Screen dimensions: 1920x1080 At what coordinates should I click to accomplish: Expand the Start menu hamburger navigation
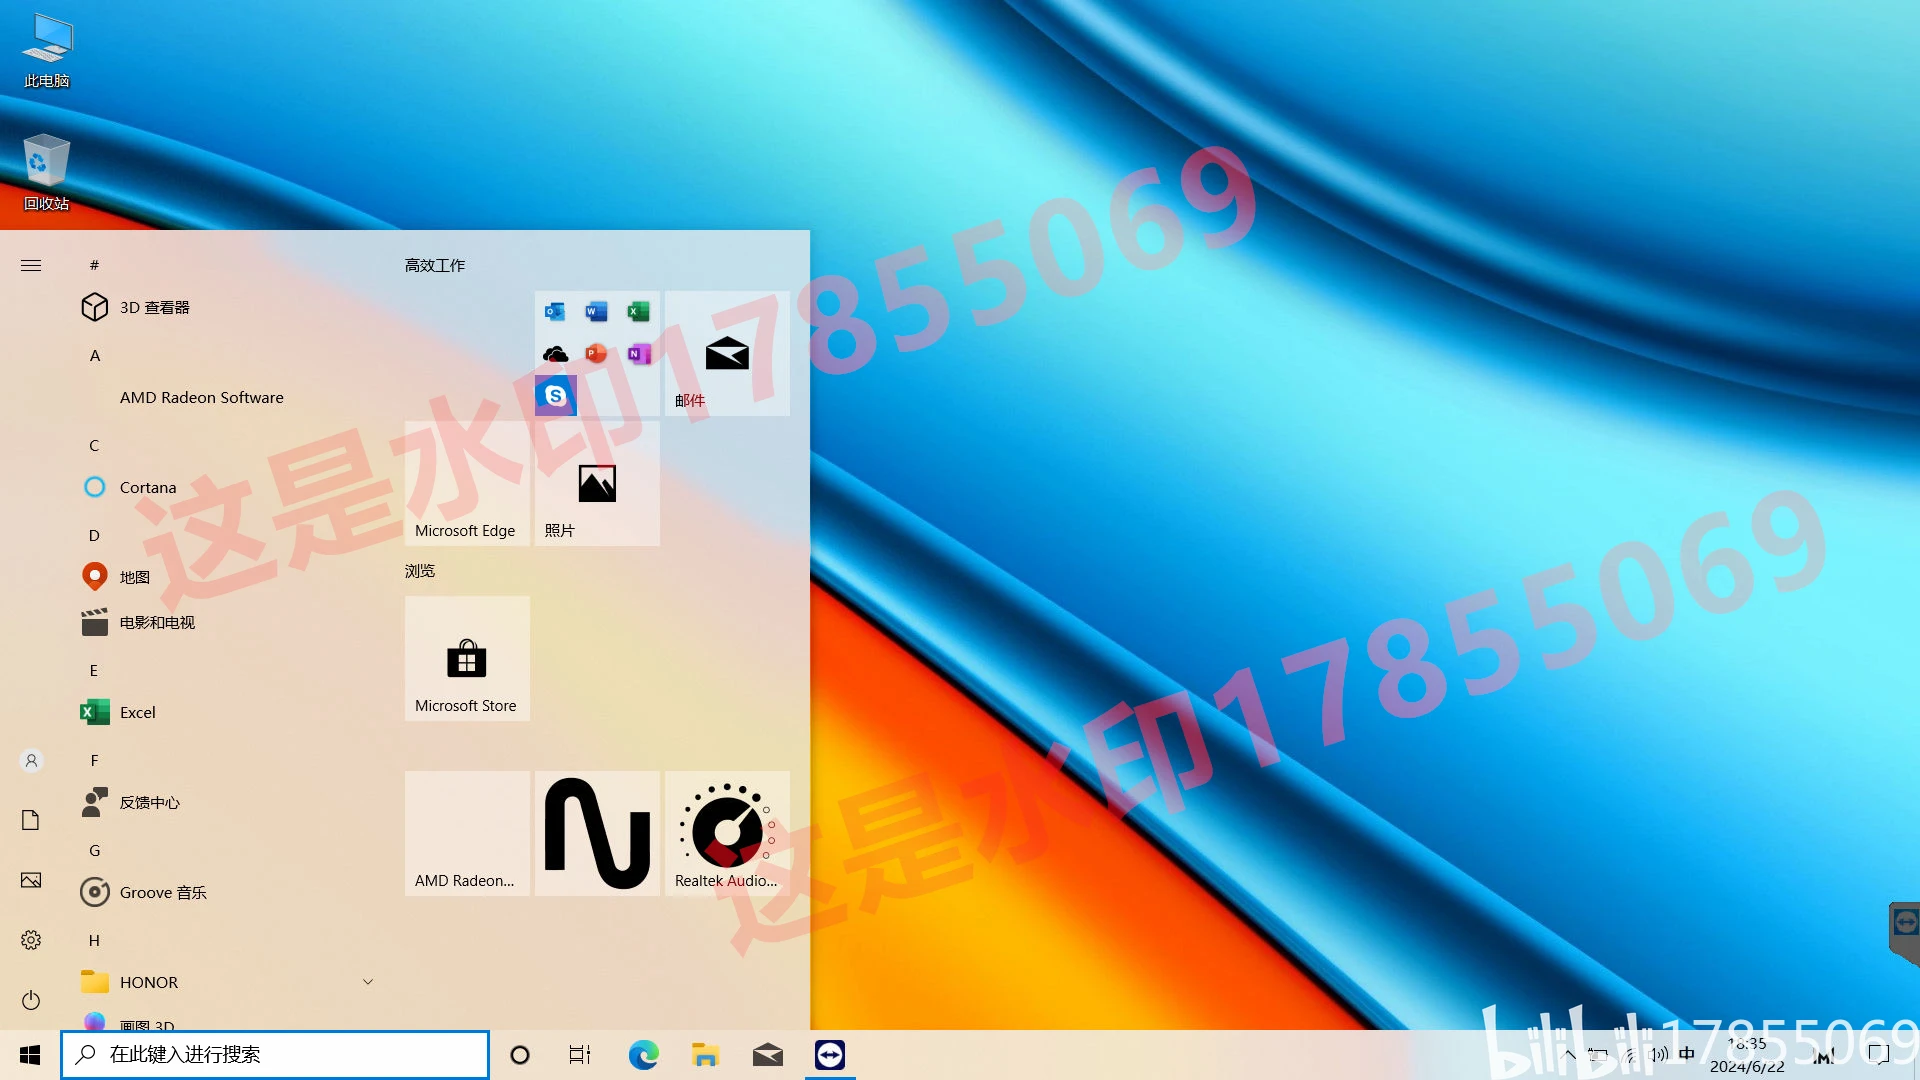31,265
